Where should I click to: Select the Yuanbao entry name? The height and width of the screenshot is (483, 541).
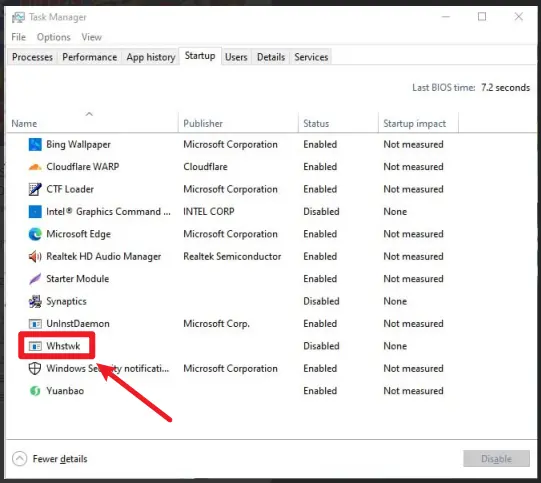pos(65,391)
